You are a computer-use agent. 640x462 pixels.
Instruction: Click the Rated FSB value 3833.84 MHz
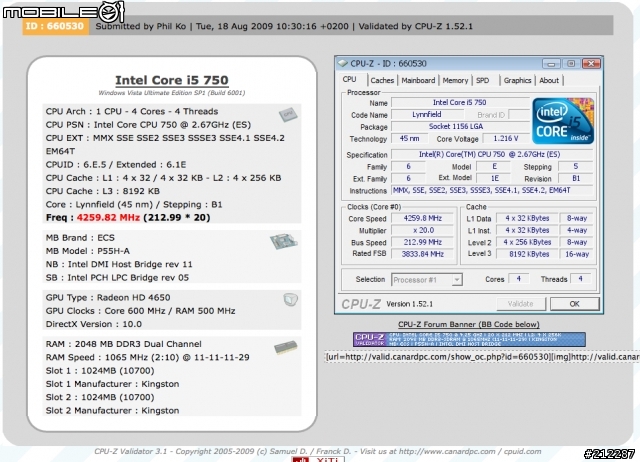pyautogui.click(x=422, y=254)
